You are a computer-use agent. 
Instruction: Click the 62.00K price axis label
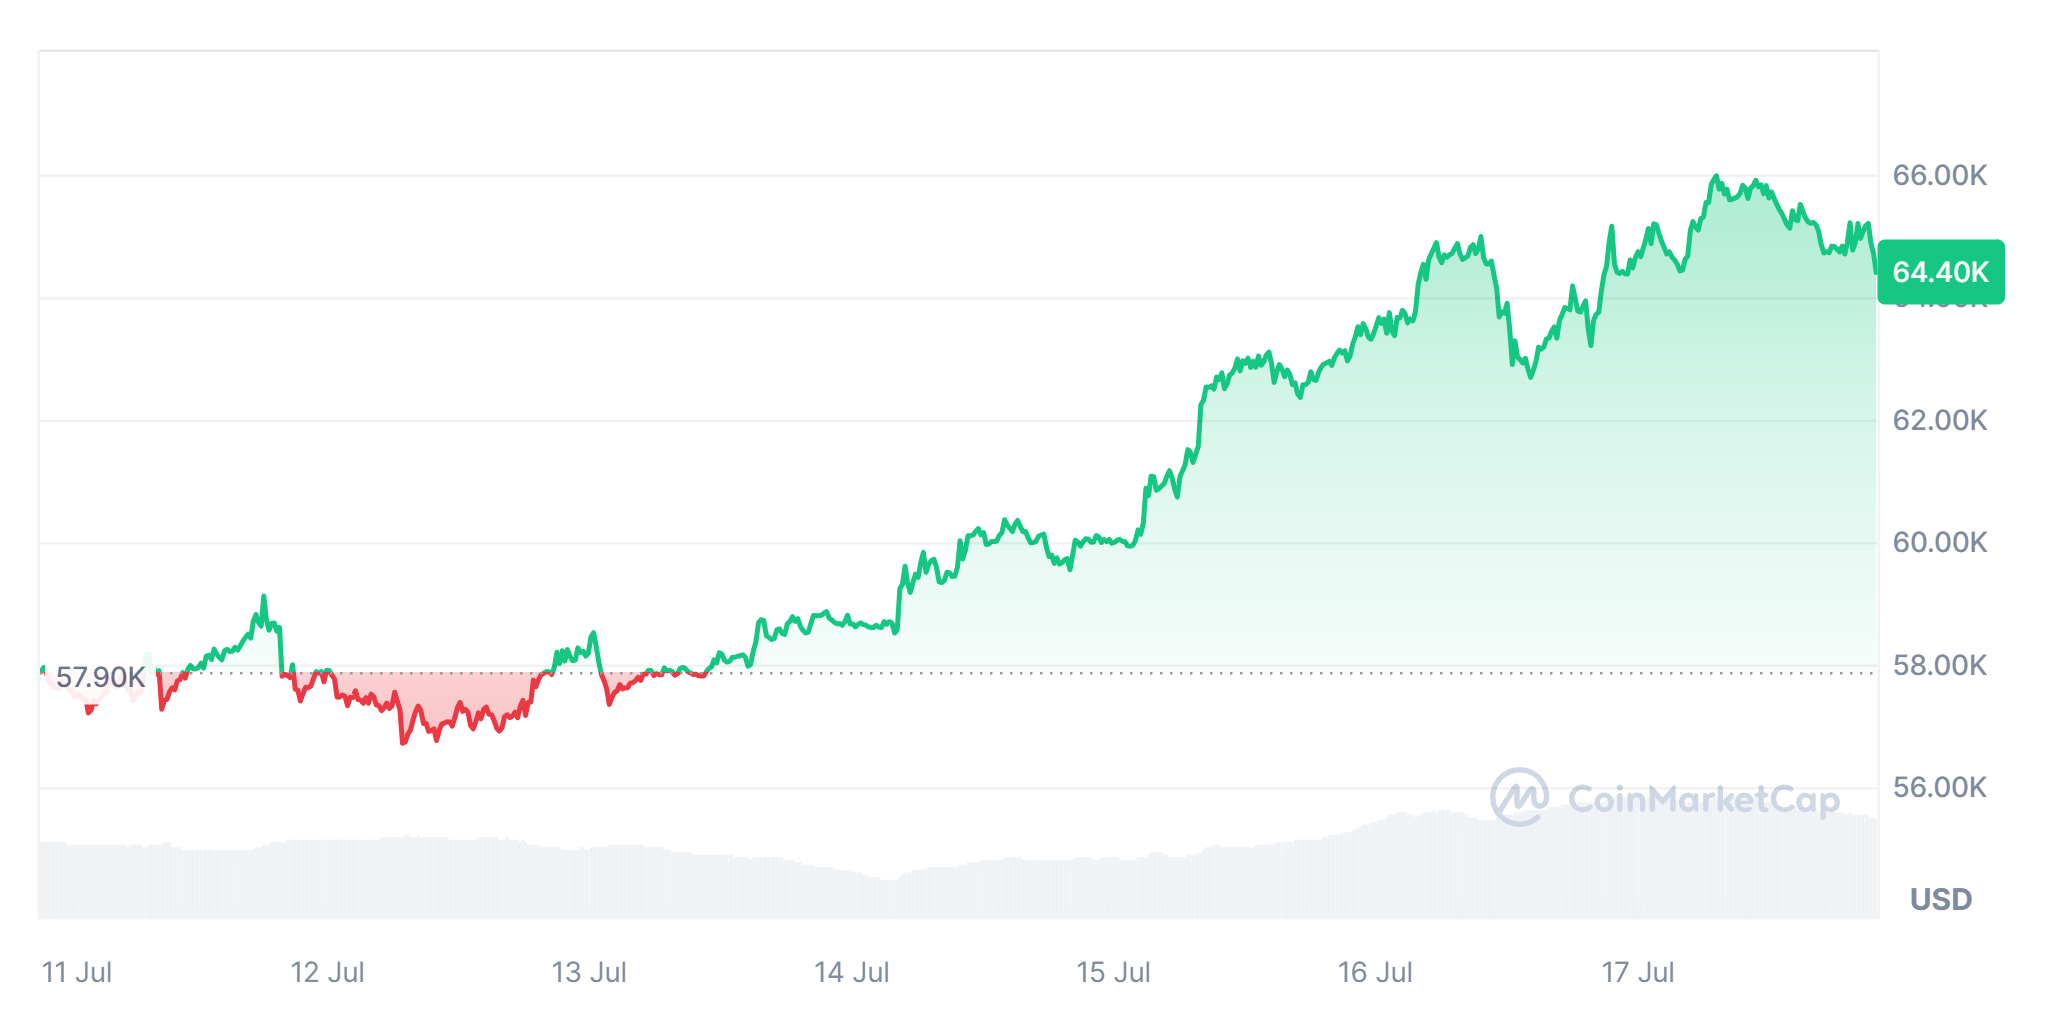click(1939, 420)
